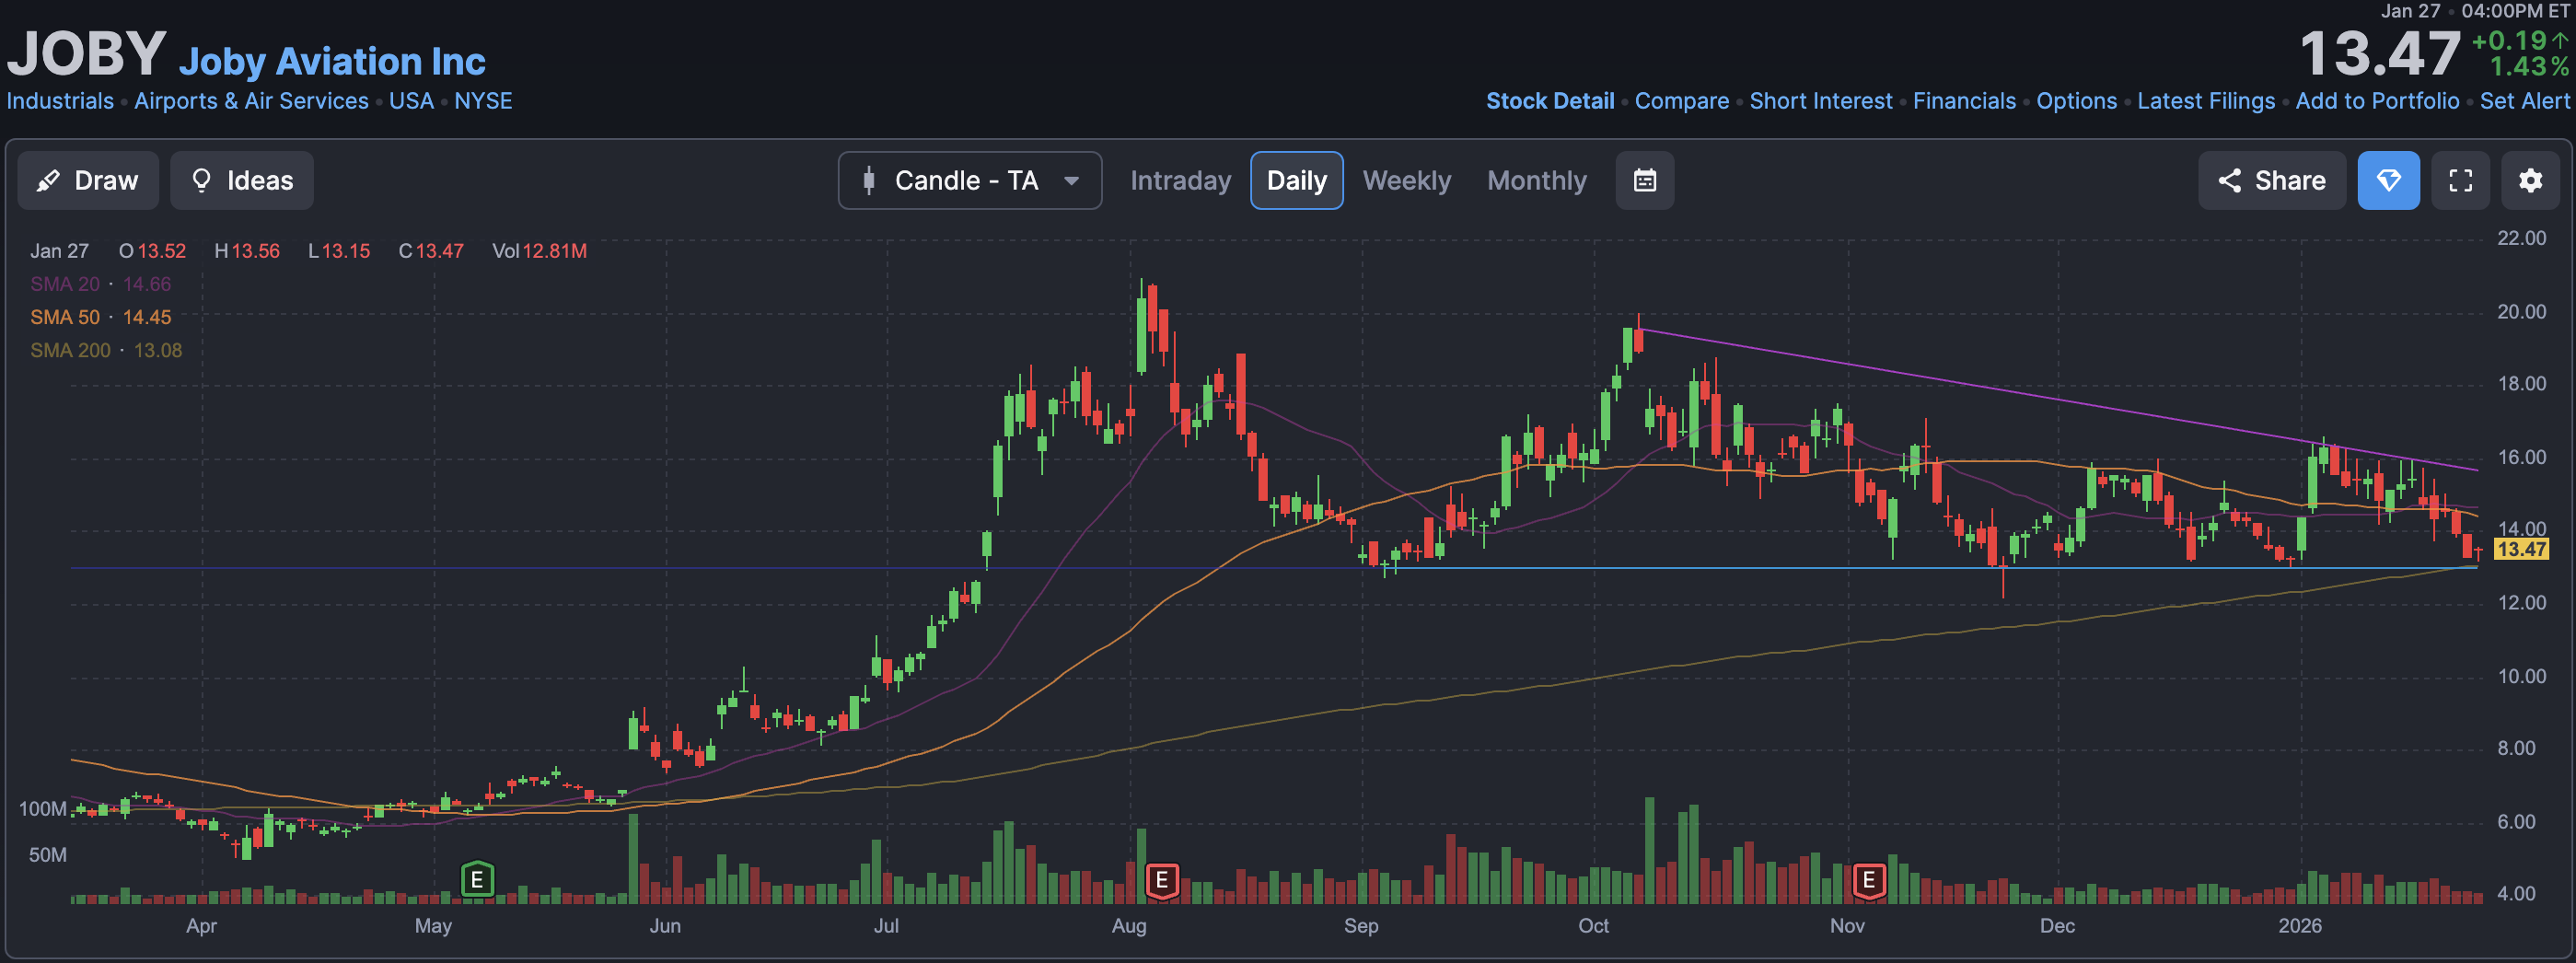Click the Vol 12.81M readout
This screenshot has width=2576, height=963.
click(x=539, y=251)
